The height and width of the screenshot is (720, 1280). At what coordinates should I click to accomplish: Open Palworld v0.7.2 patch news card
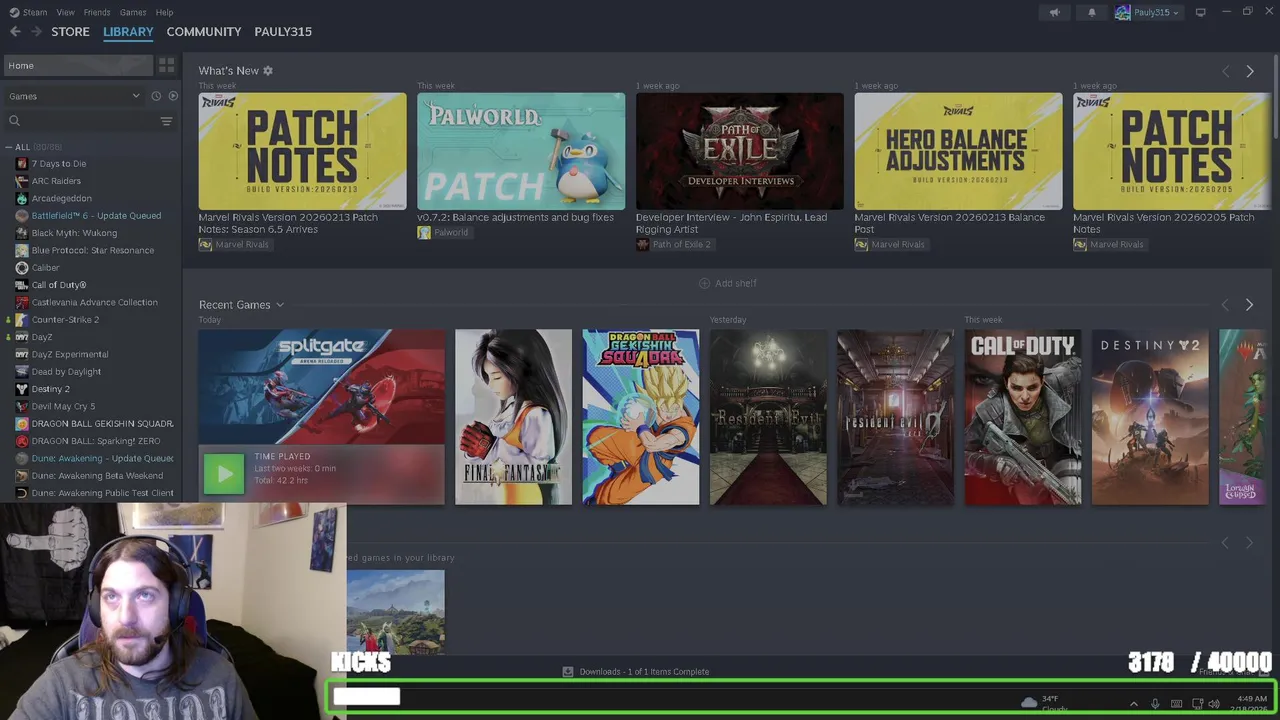point(521,151)
